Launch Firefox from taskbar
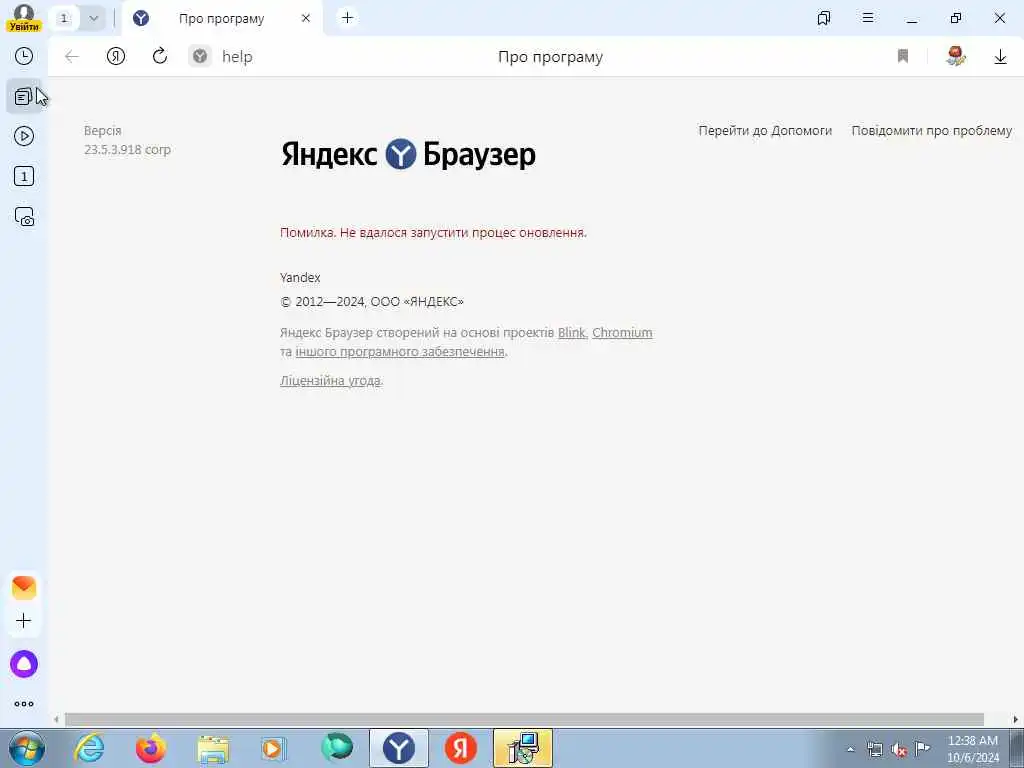The height and width of the screenshot is (768, 1024). click(151, 748)
